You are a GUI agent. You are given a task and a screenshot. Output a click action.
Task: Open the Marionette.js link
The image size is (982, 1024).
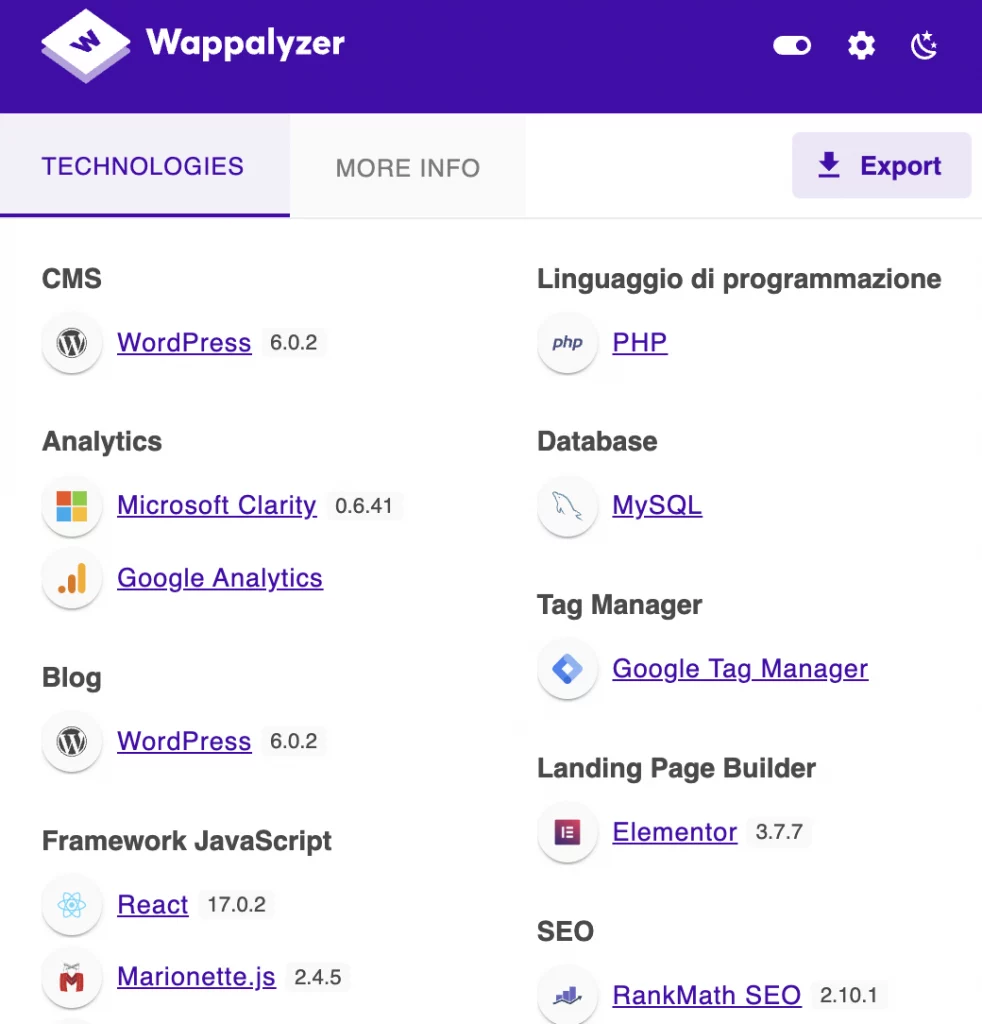tap(197, 977)
